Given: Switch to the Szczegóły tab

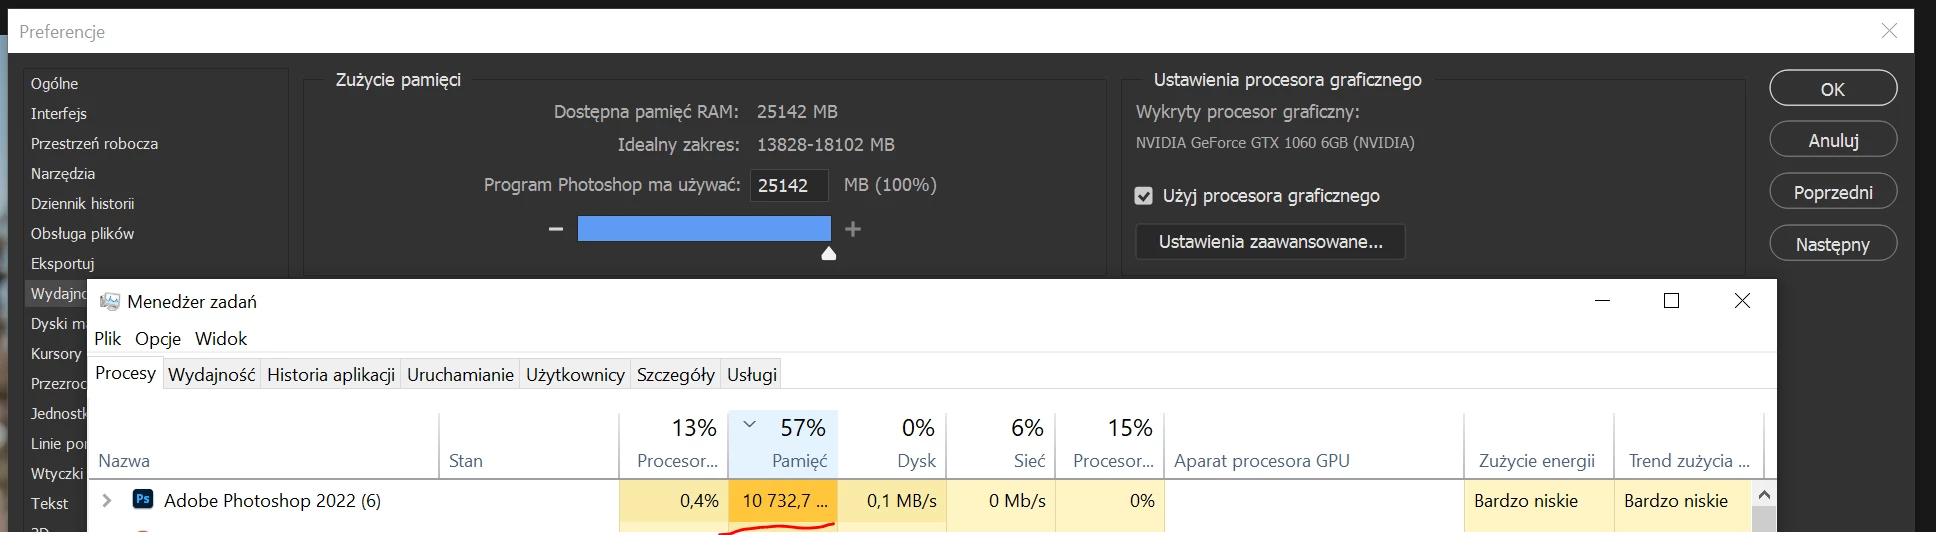Looking at the screenshot, I should click(x=676, y=375).
